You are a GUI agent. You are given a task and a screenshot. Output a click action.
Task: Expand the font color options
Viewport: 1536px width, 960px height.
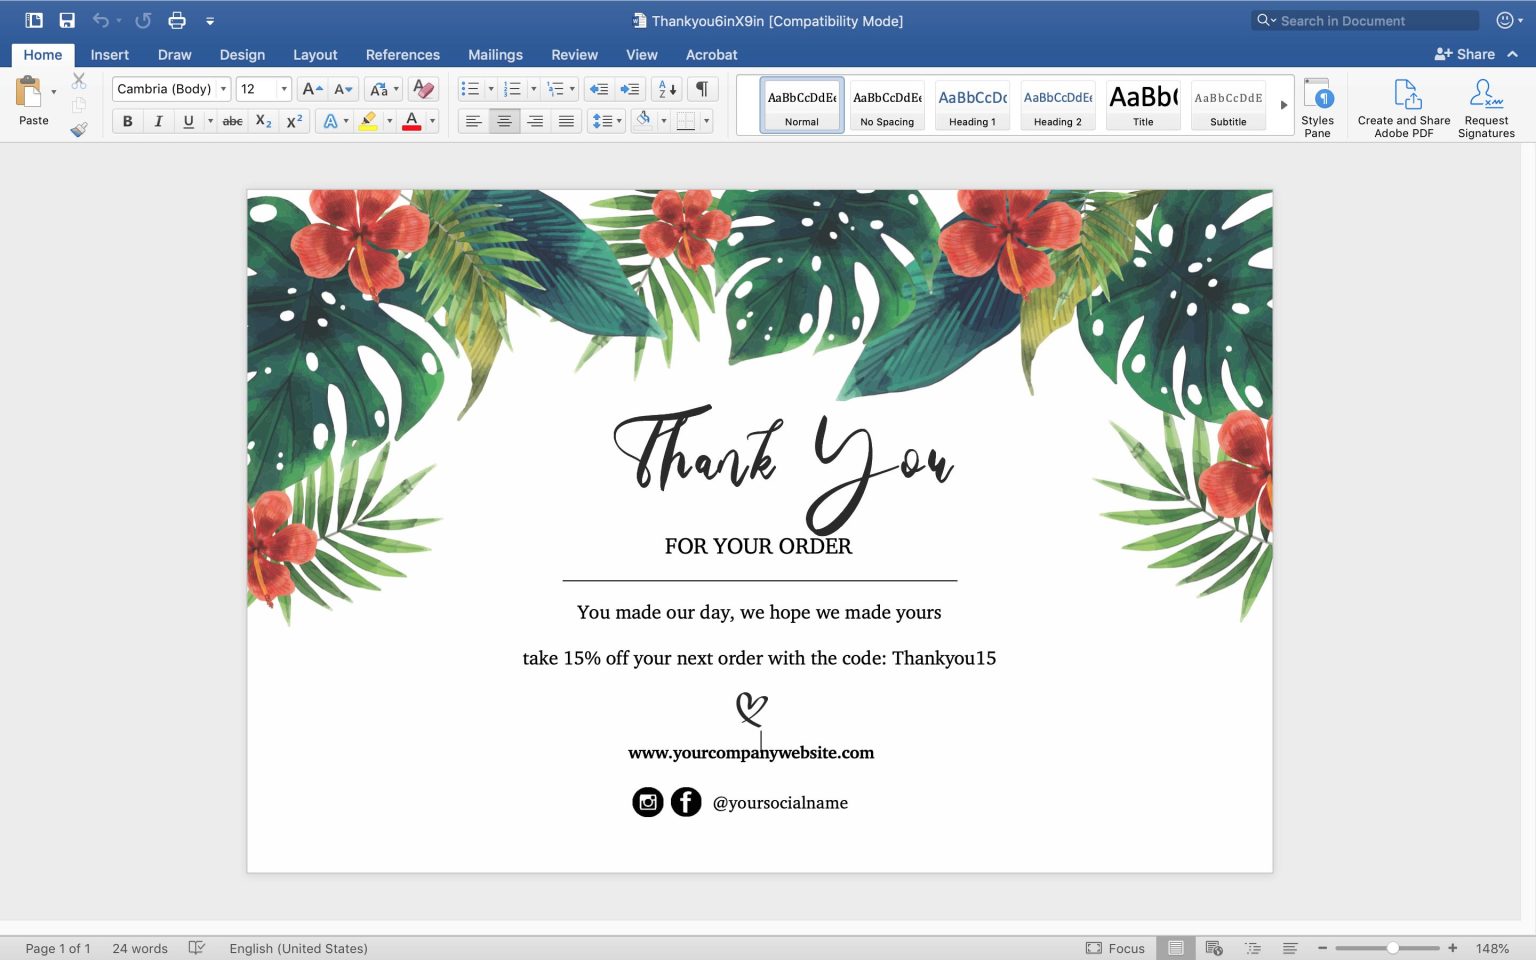(430, 121)
